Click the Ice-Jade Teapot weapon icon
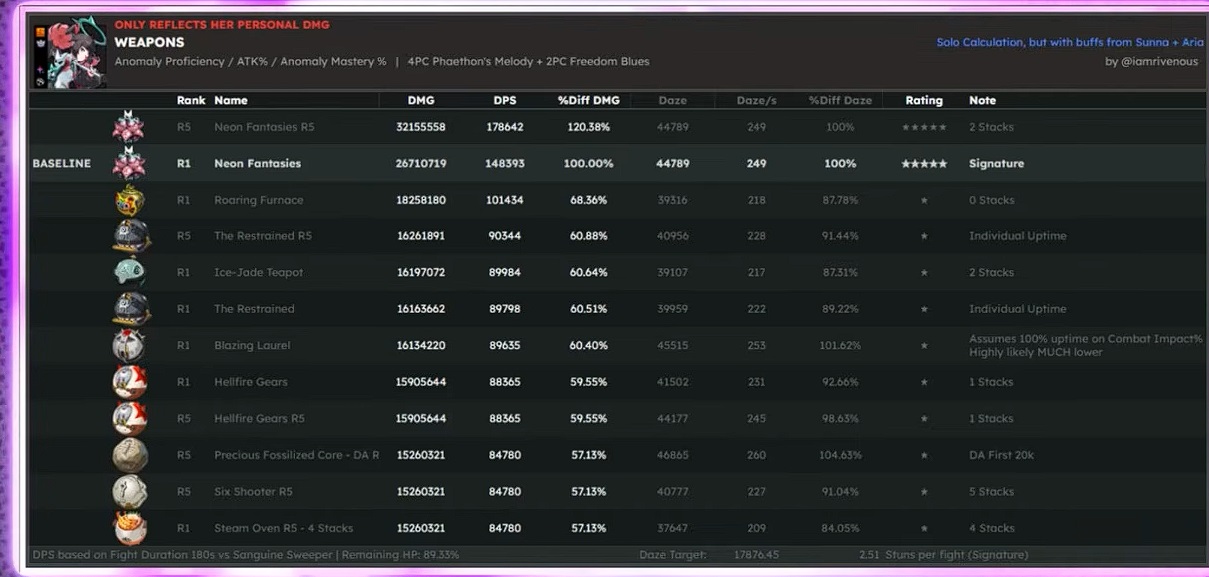 pyautogui.click(x=130, y=272)
